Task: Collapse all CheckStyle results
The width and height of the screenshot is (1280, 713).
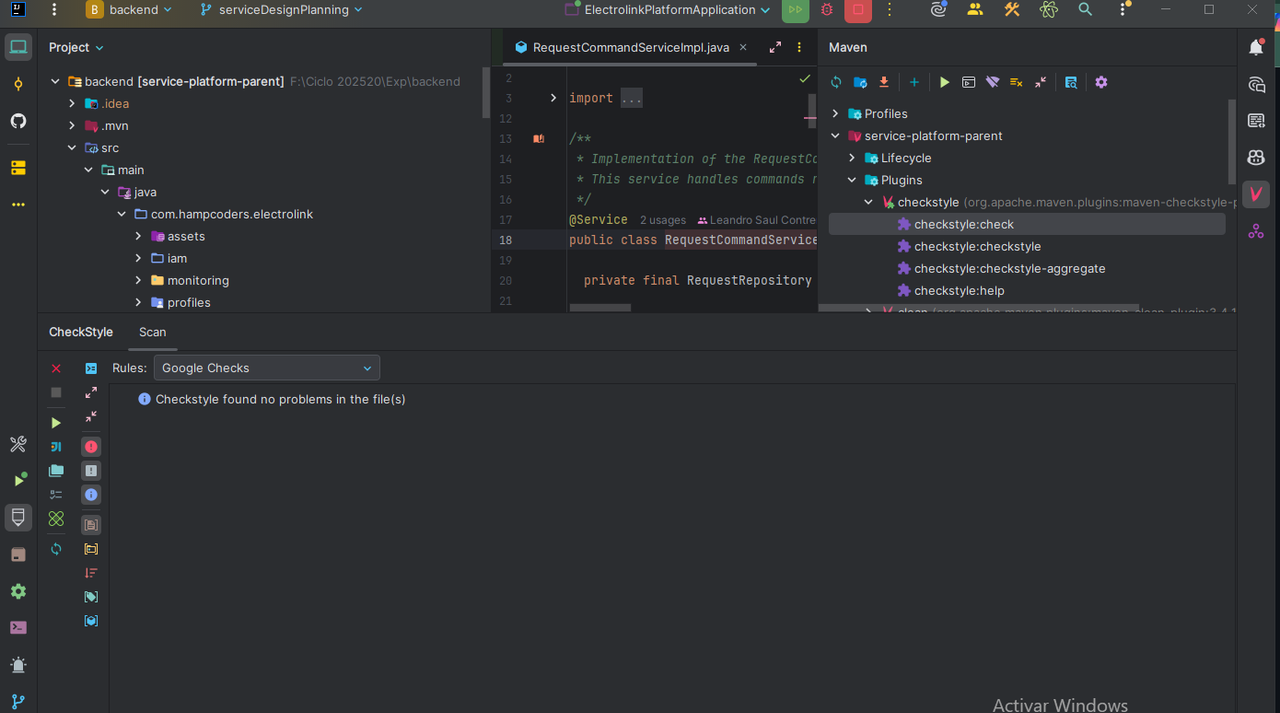Action: click(91, 417)
